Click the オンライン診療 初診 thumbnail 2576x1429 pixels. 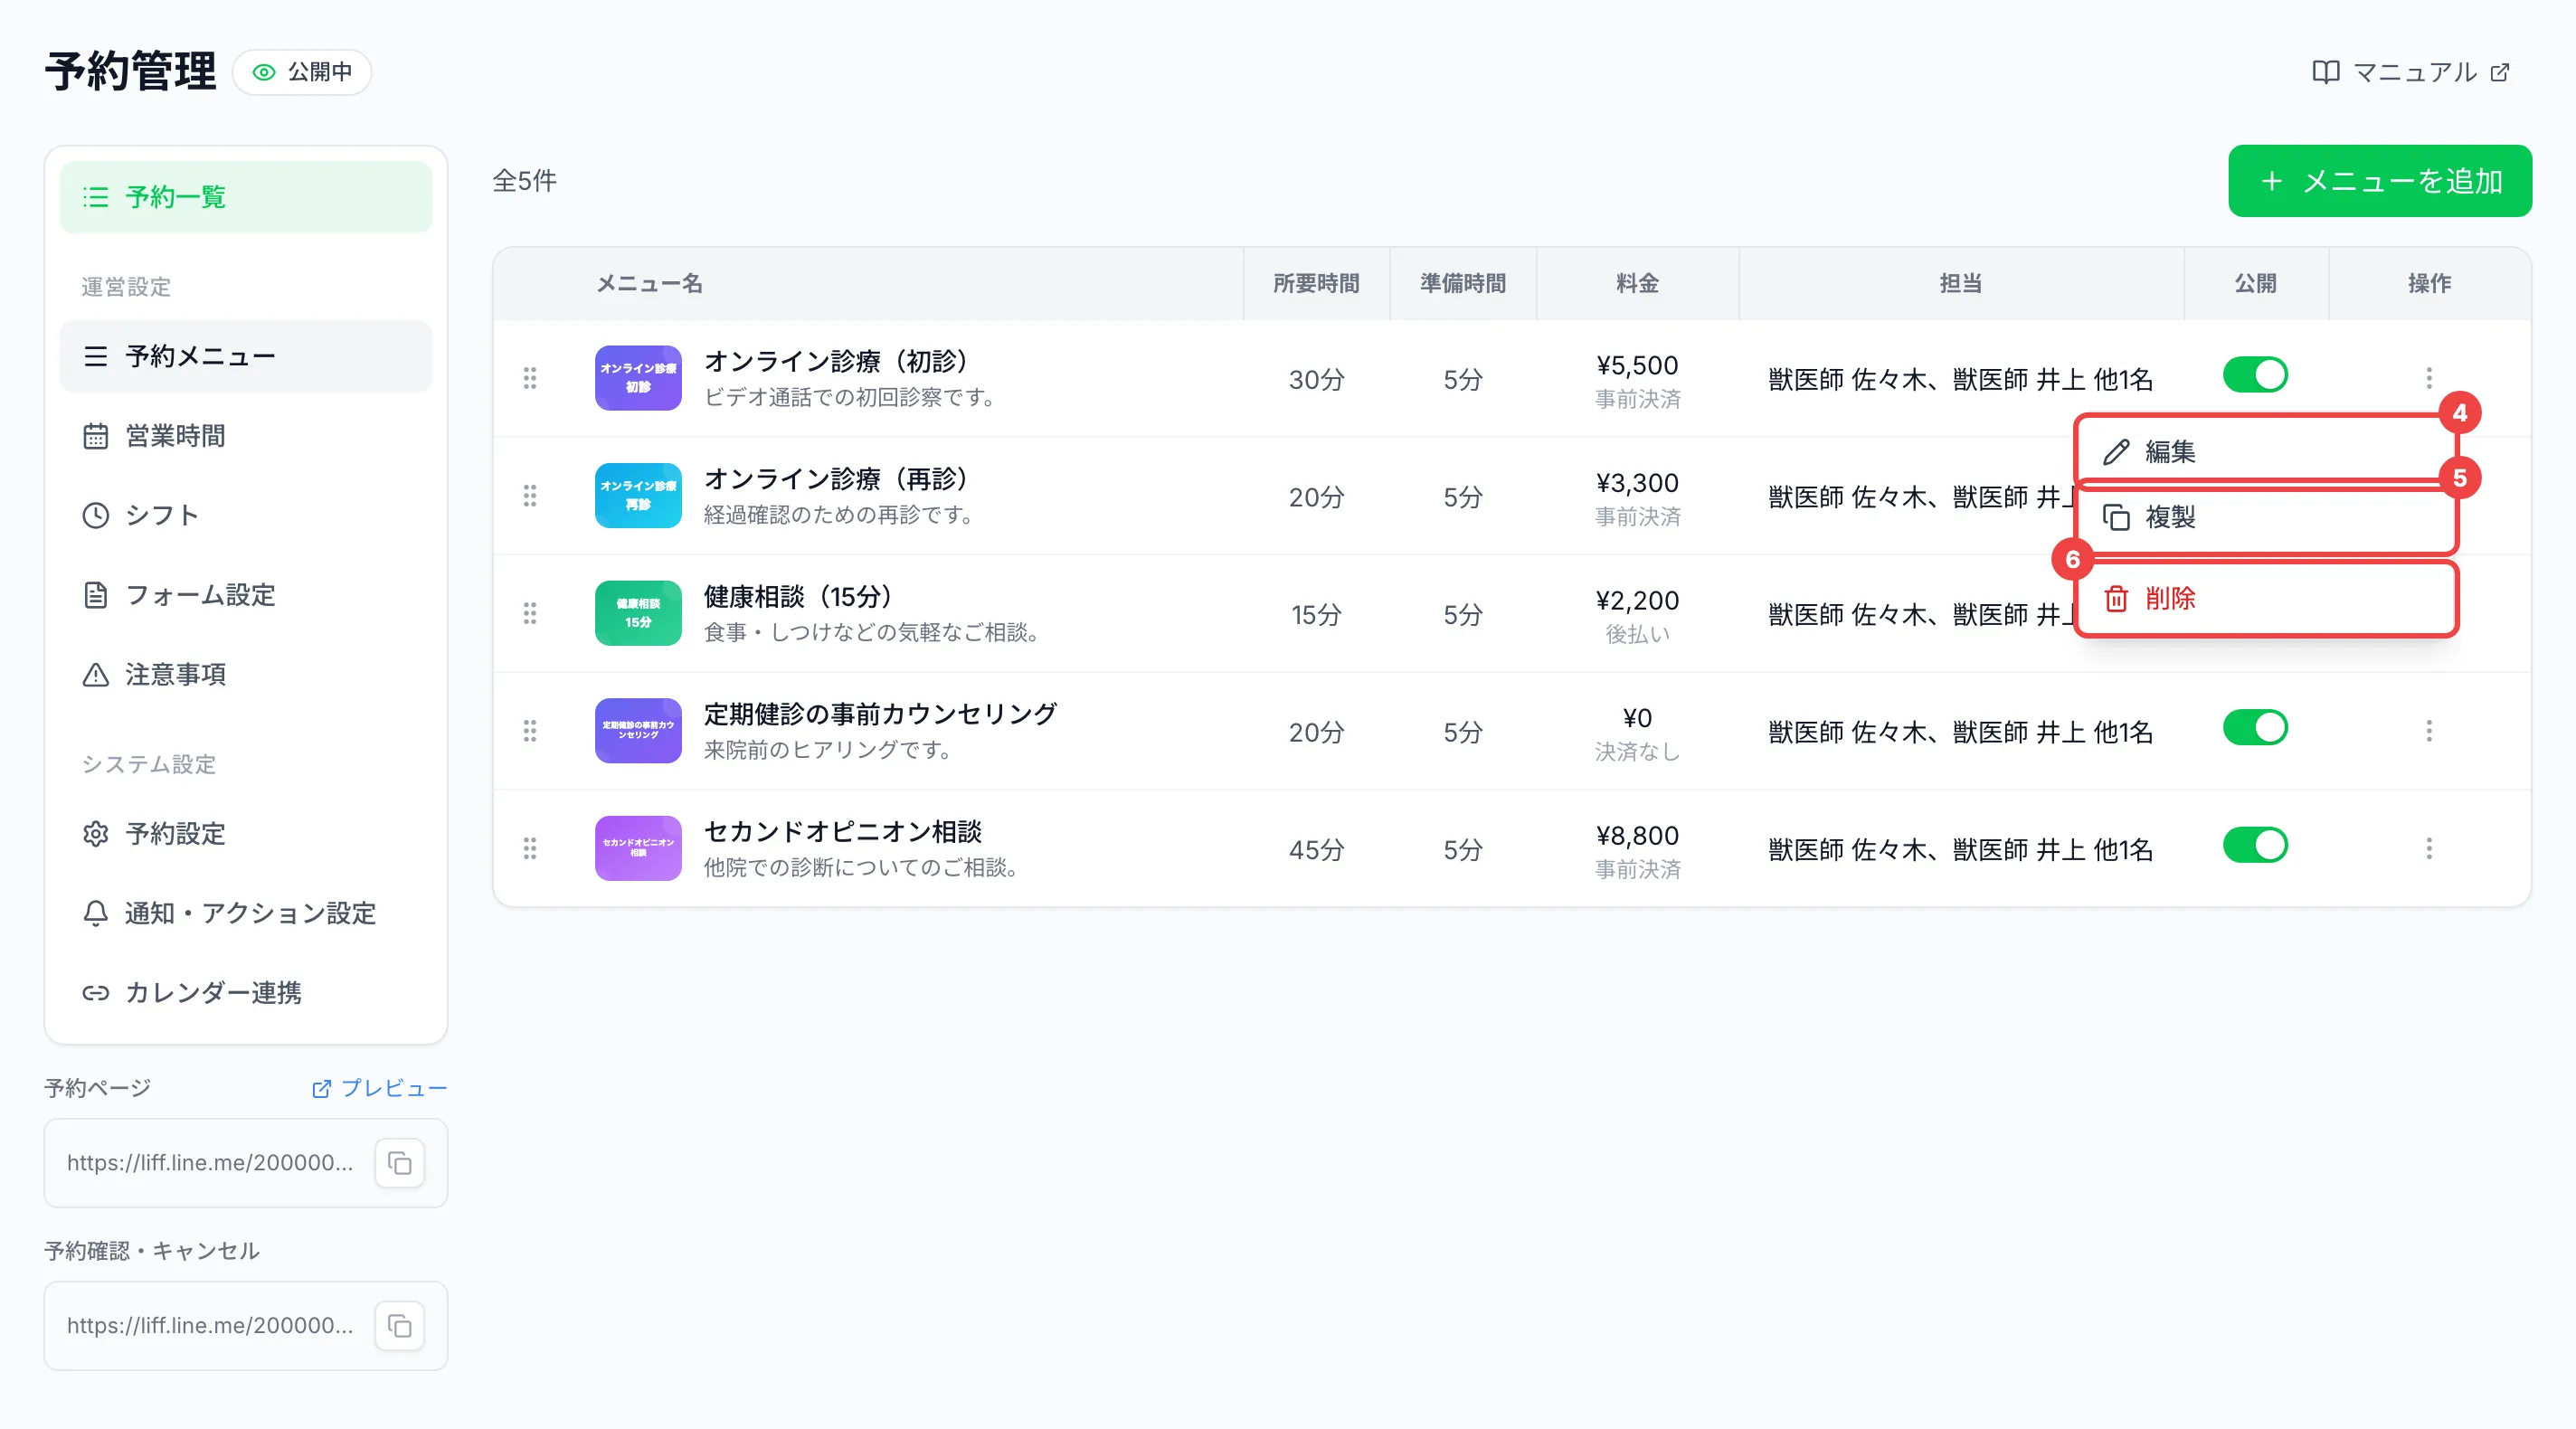click(638, 378)
